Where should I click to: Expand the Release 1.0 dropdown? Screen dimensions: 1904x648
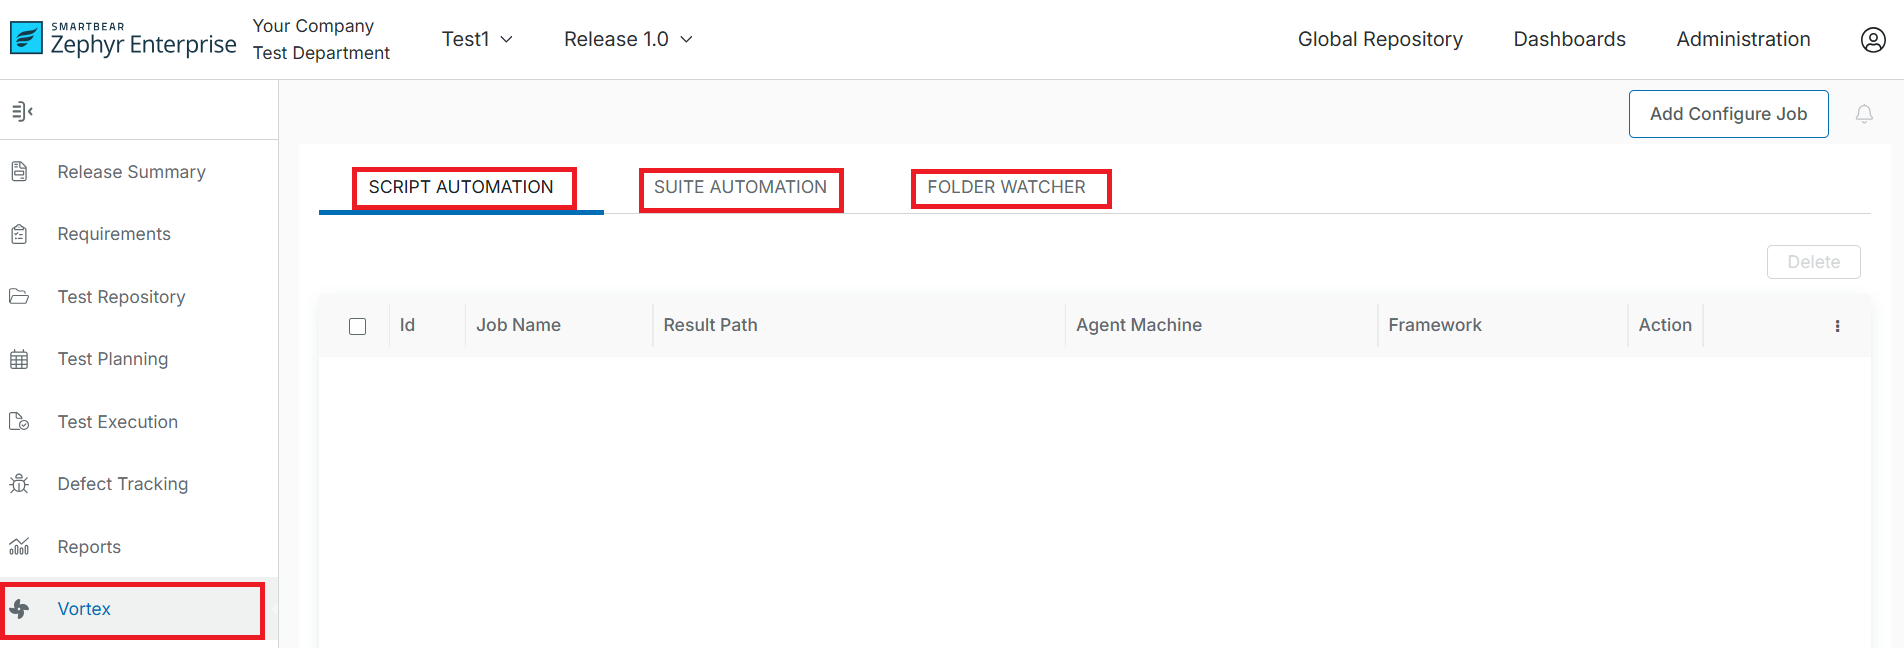[x=628, y=39]
